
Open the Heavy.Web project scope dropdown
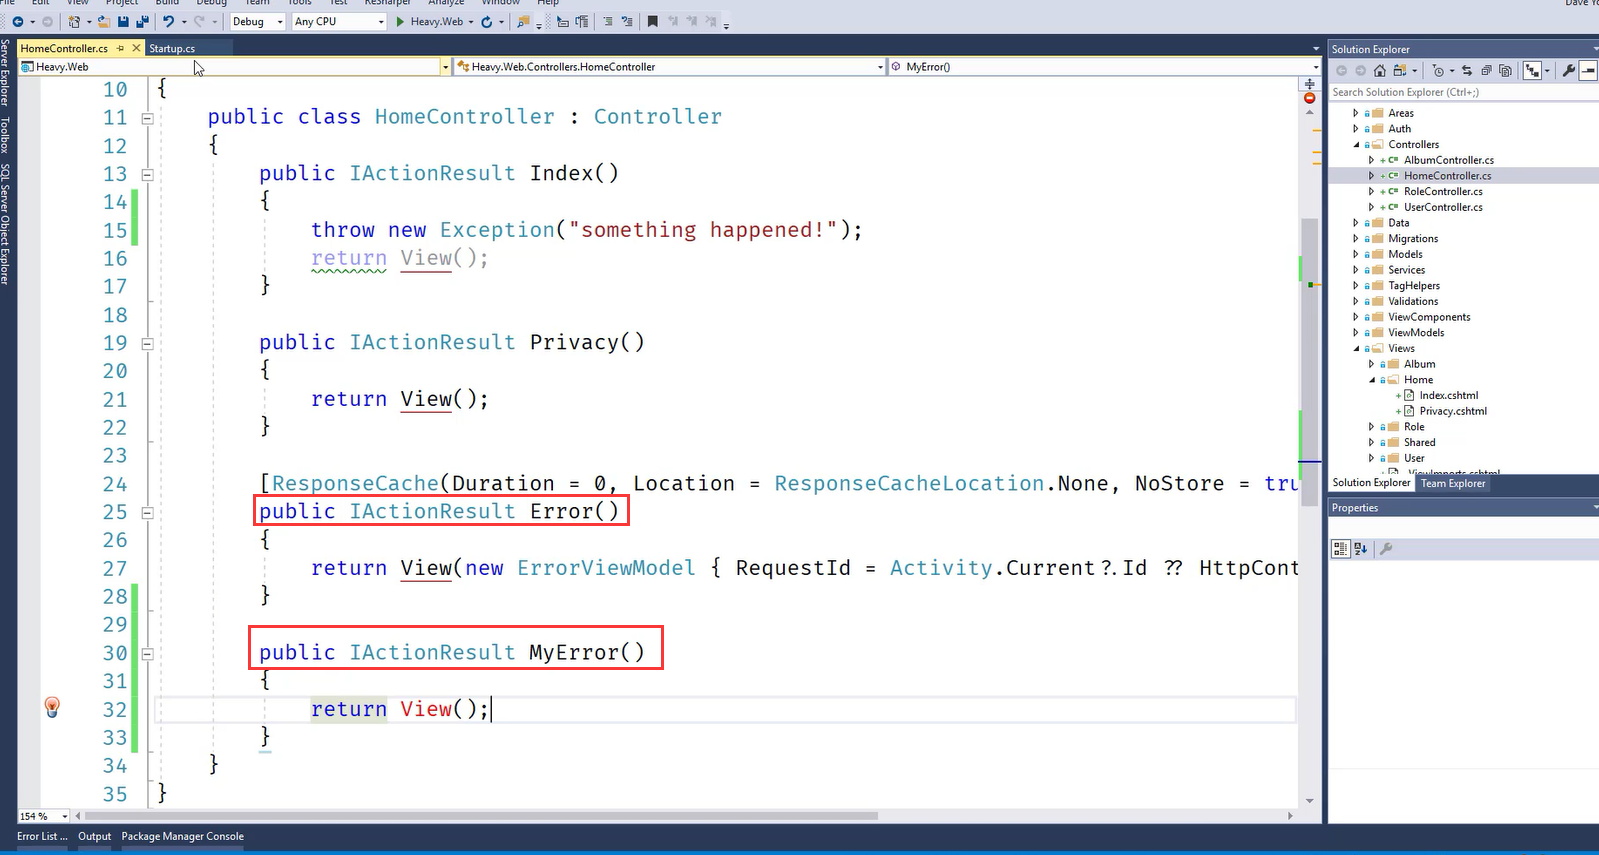coord(445,67)
